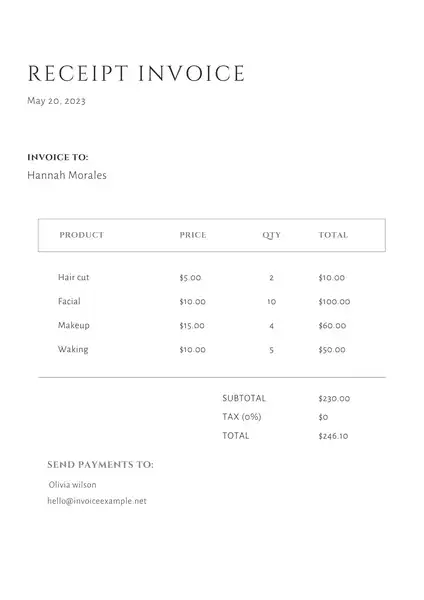Select the final total $246.10
The image size is (424, 600).
[x=333, y=436]
